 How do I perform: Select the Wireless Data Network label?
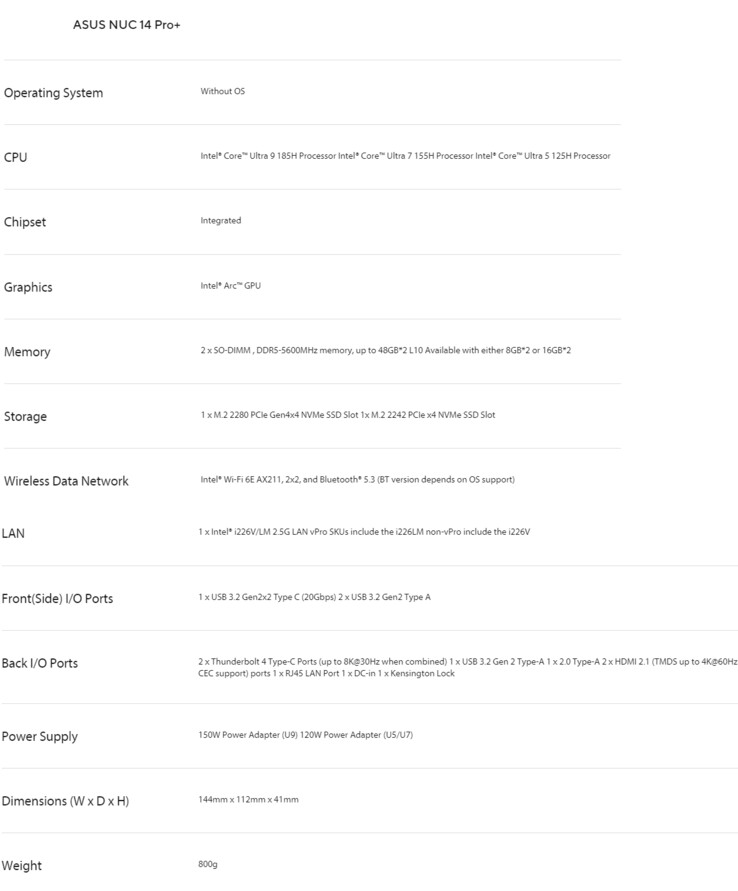[66, 481]
